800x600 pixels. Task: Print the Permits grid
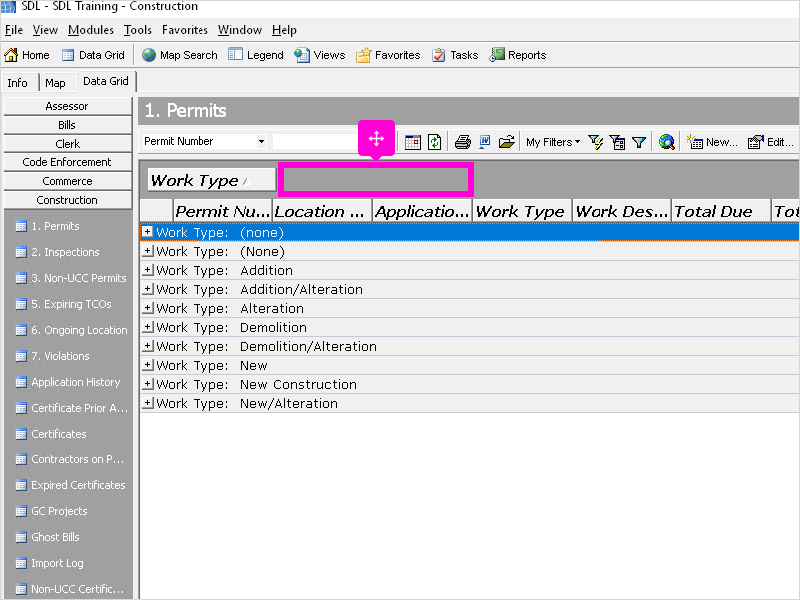pyautogui.click(x=463, y=142)
